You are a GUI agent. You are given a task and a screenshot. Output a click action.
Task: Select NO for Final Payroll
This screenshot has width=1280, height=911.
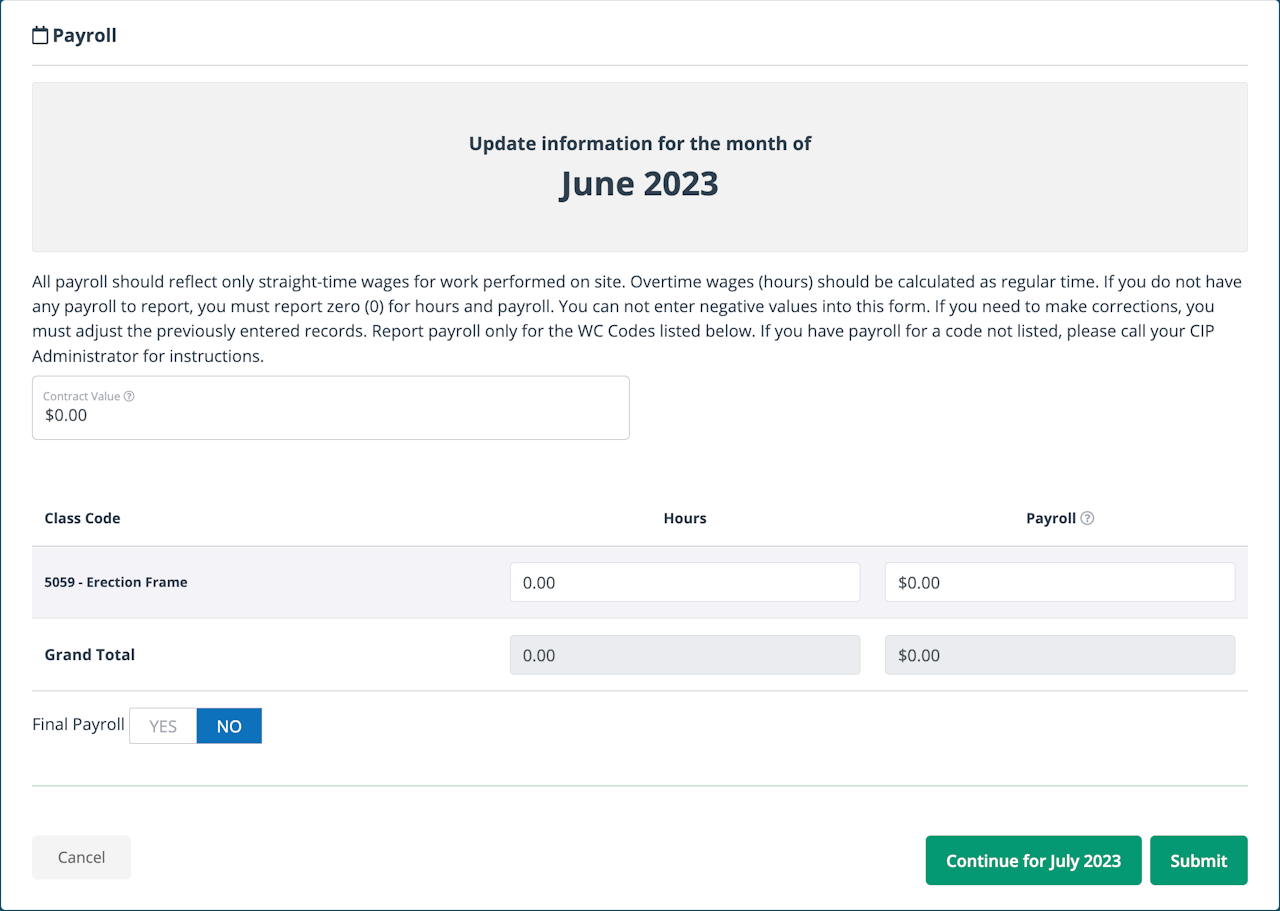(229, 726)
